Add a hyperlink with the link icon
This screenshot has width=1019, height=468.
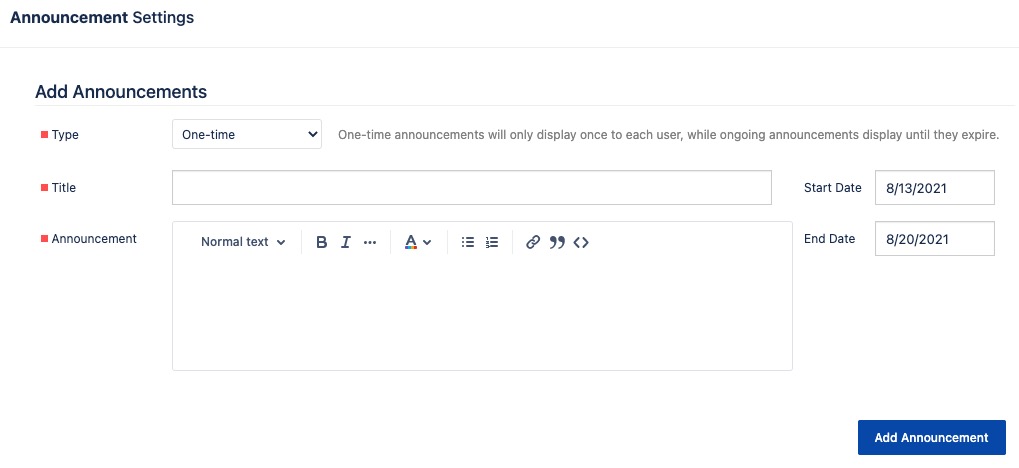point(533,242)
